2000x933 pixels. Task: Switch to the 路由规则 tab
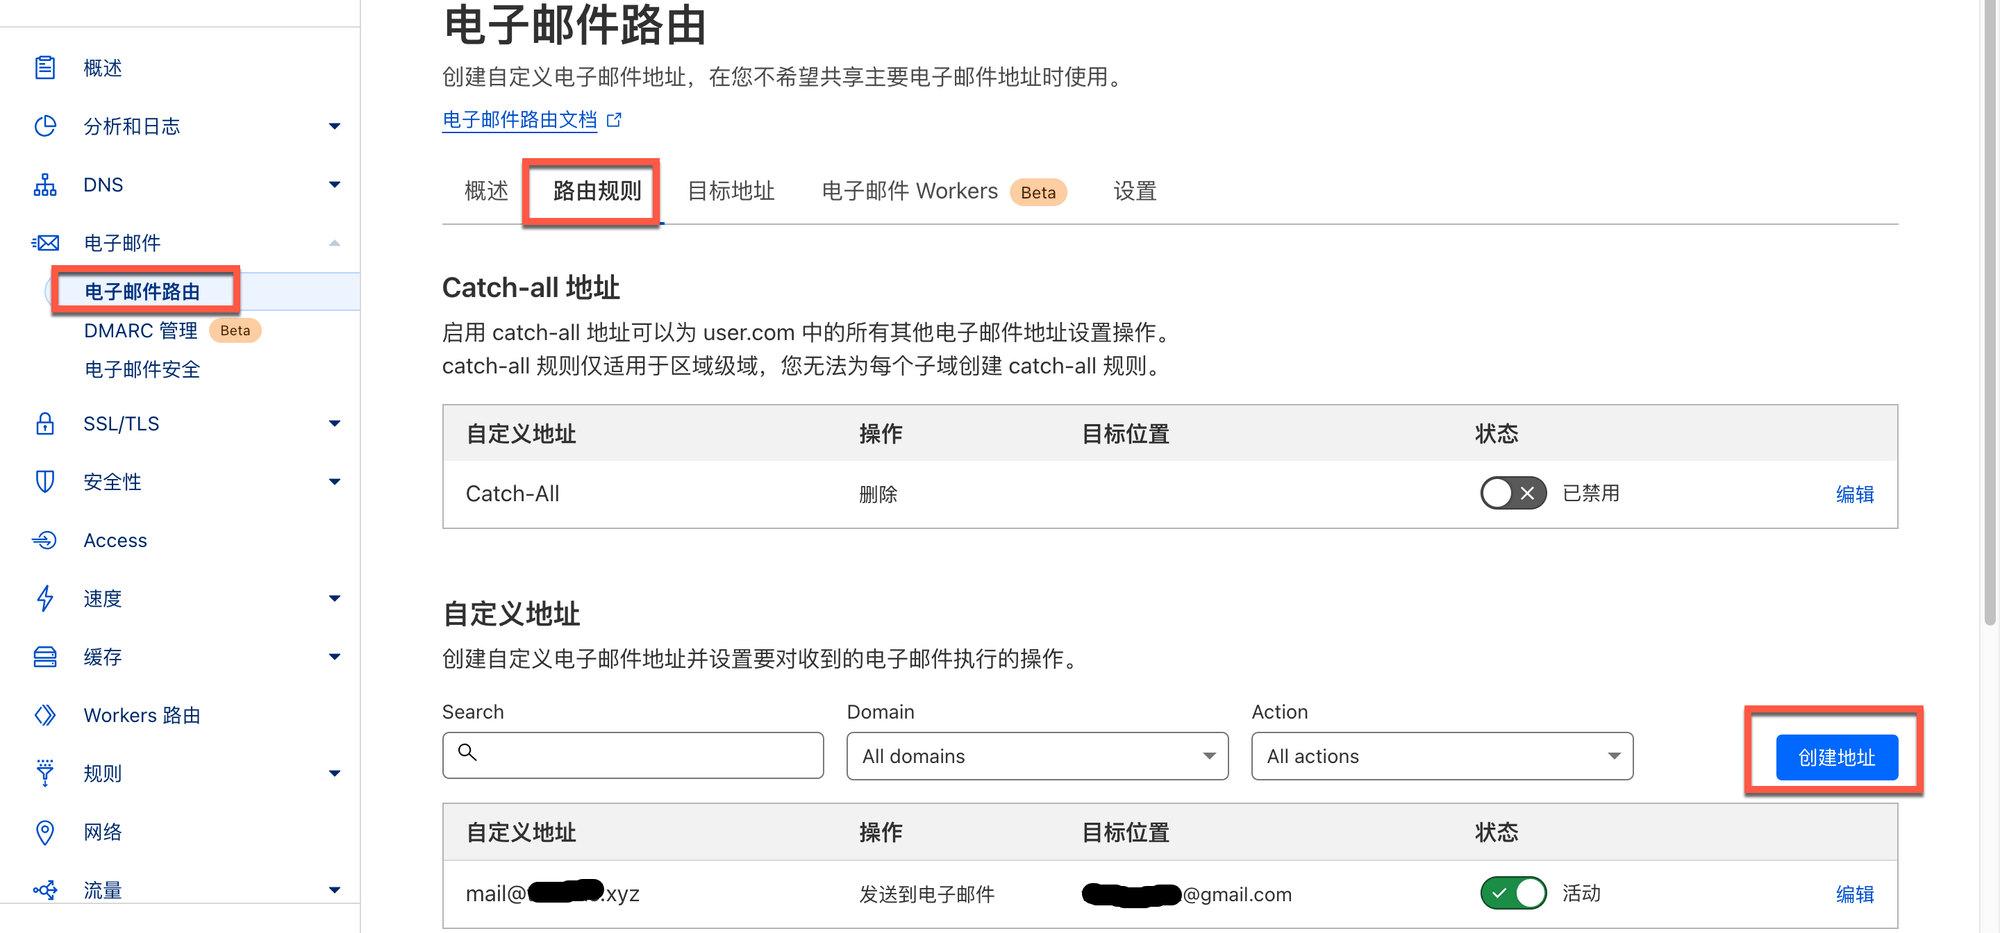597,191
